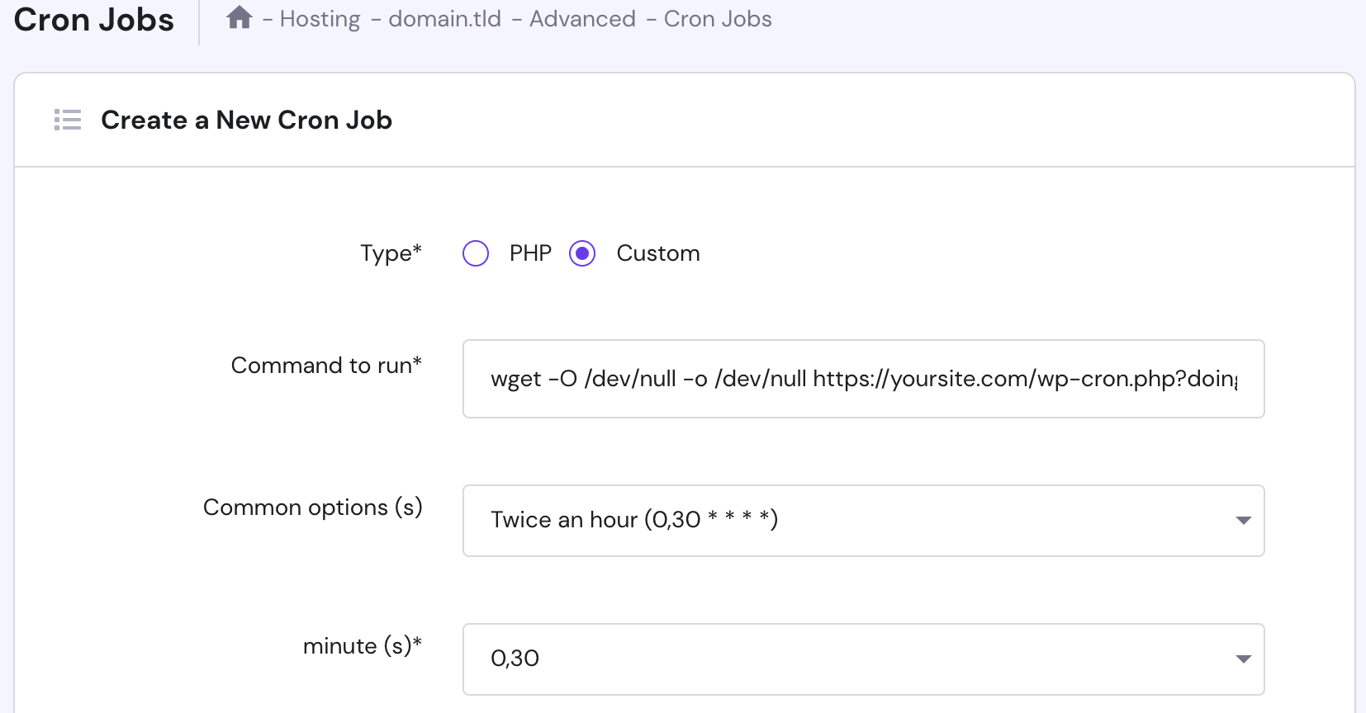Click the Common options dropdown arrow
The image size is (1366, 713).
1242,520
